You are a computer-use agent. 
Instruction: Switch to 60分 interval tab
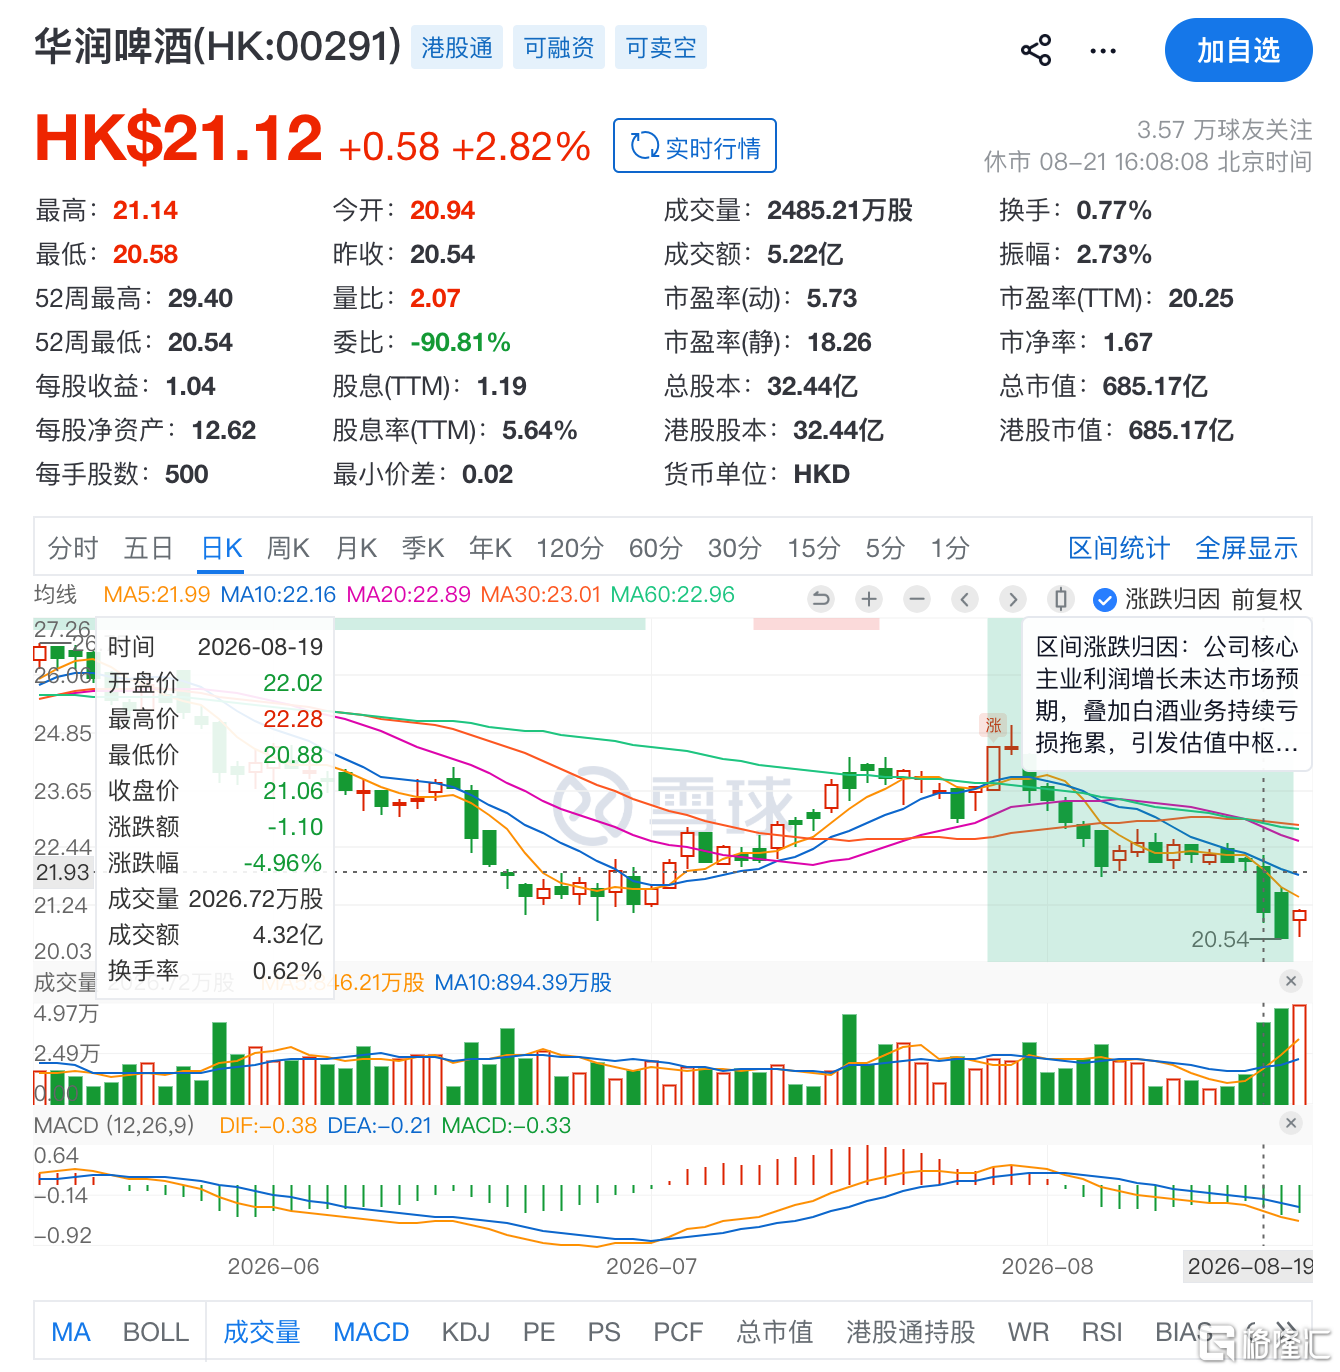point(655,548)
